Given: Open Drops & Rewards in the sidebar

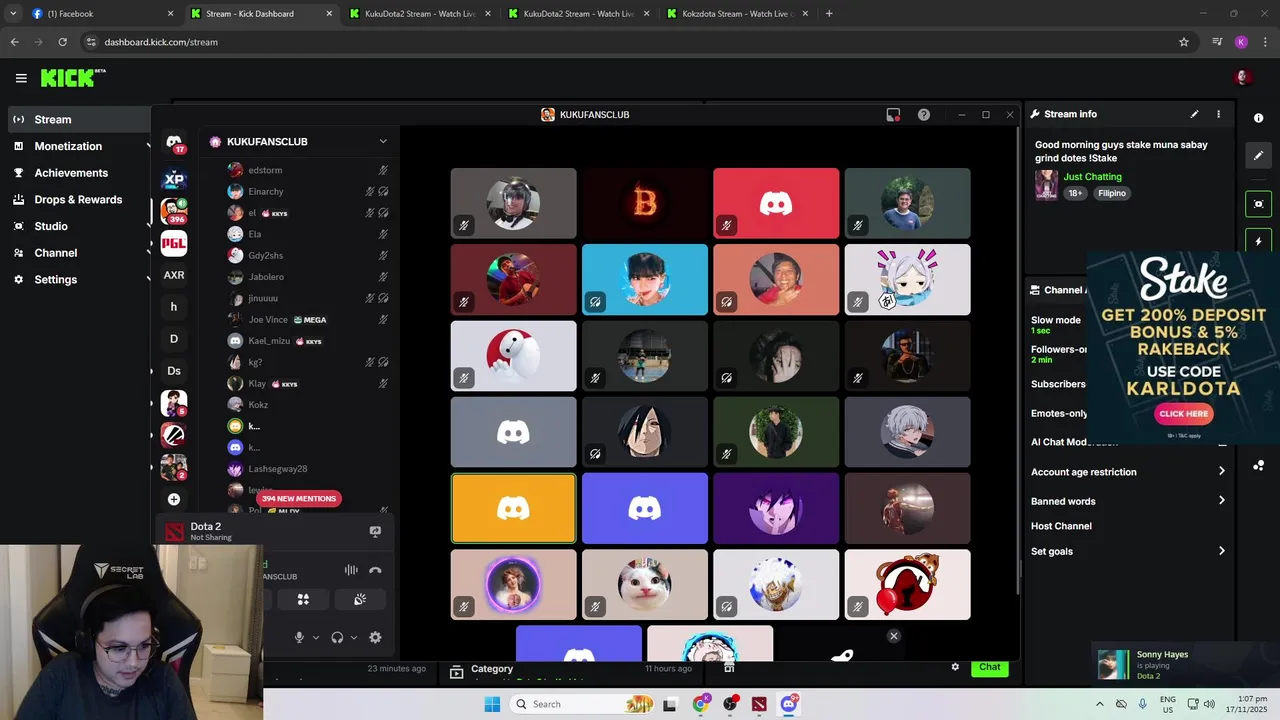Looking at the screenshot, I should click(80, 199).
